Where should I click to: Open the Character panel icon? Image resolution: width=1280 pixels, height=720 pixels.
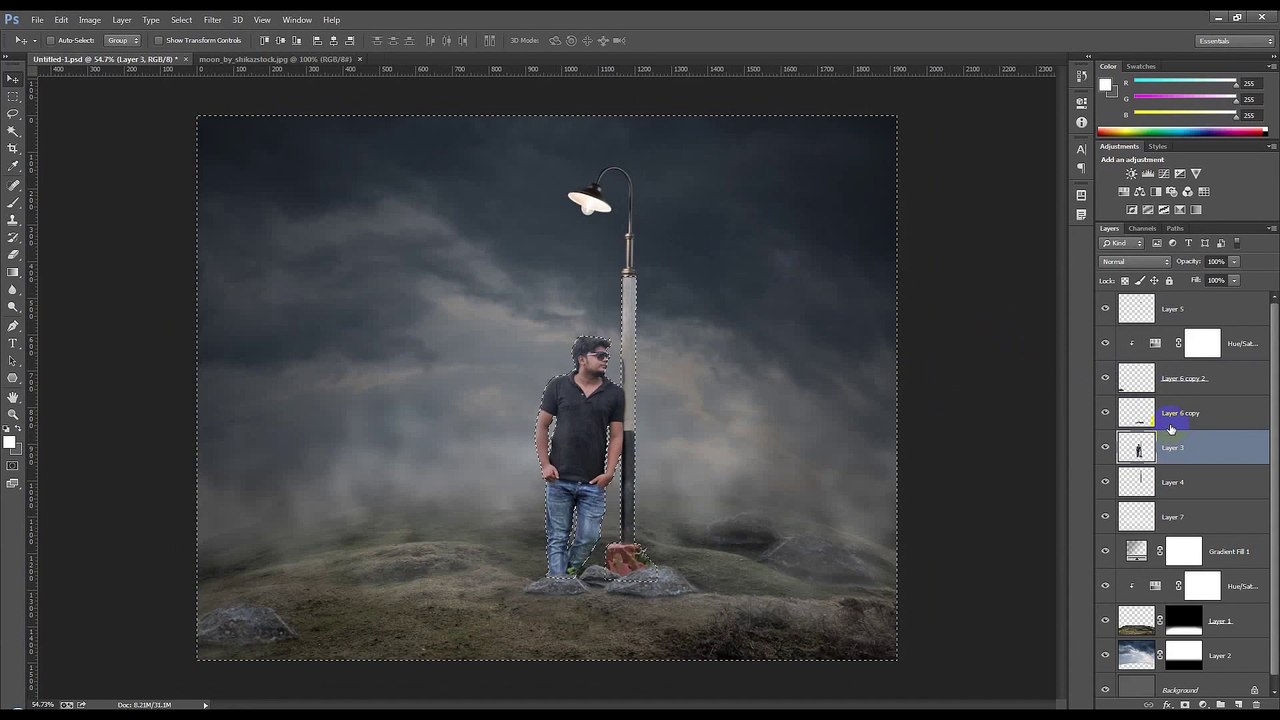click(x=1082, y=149)
